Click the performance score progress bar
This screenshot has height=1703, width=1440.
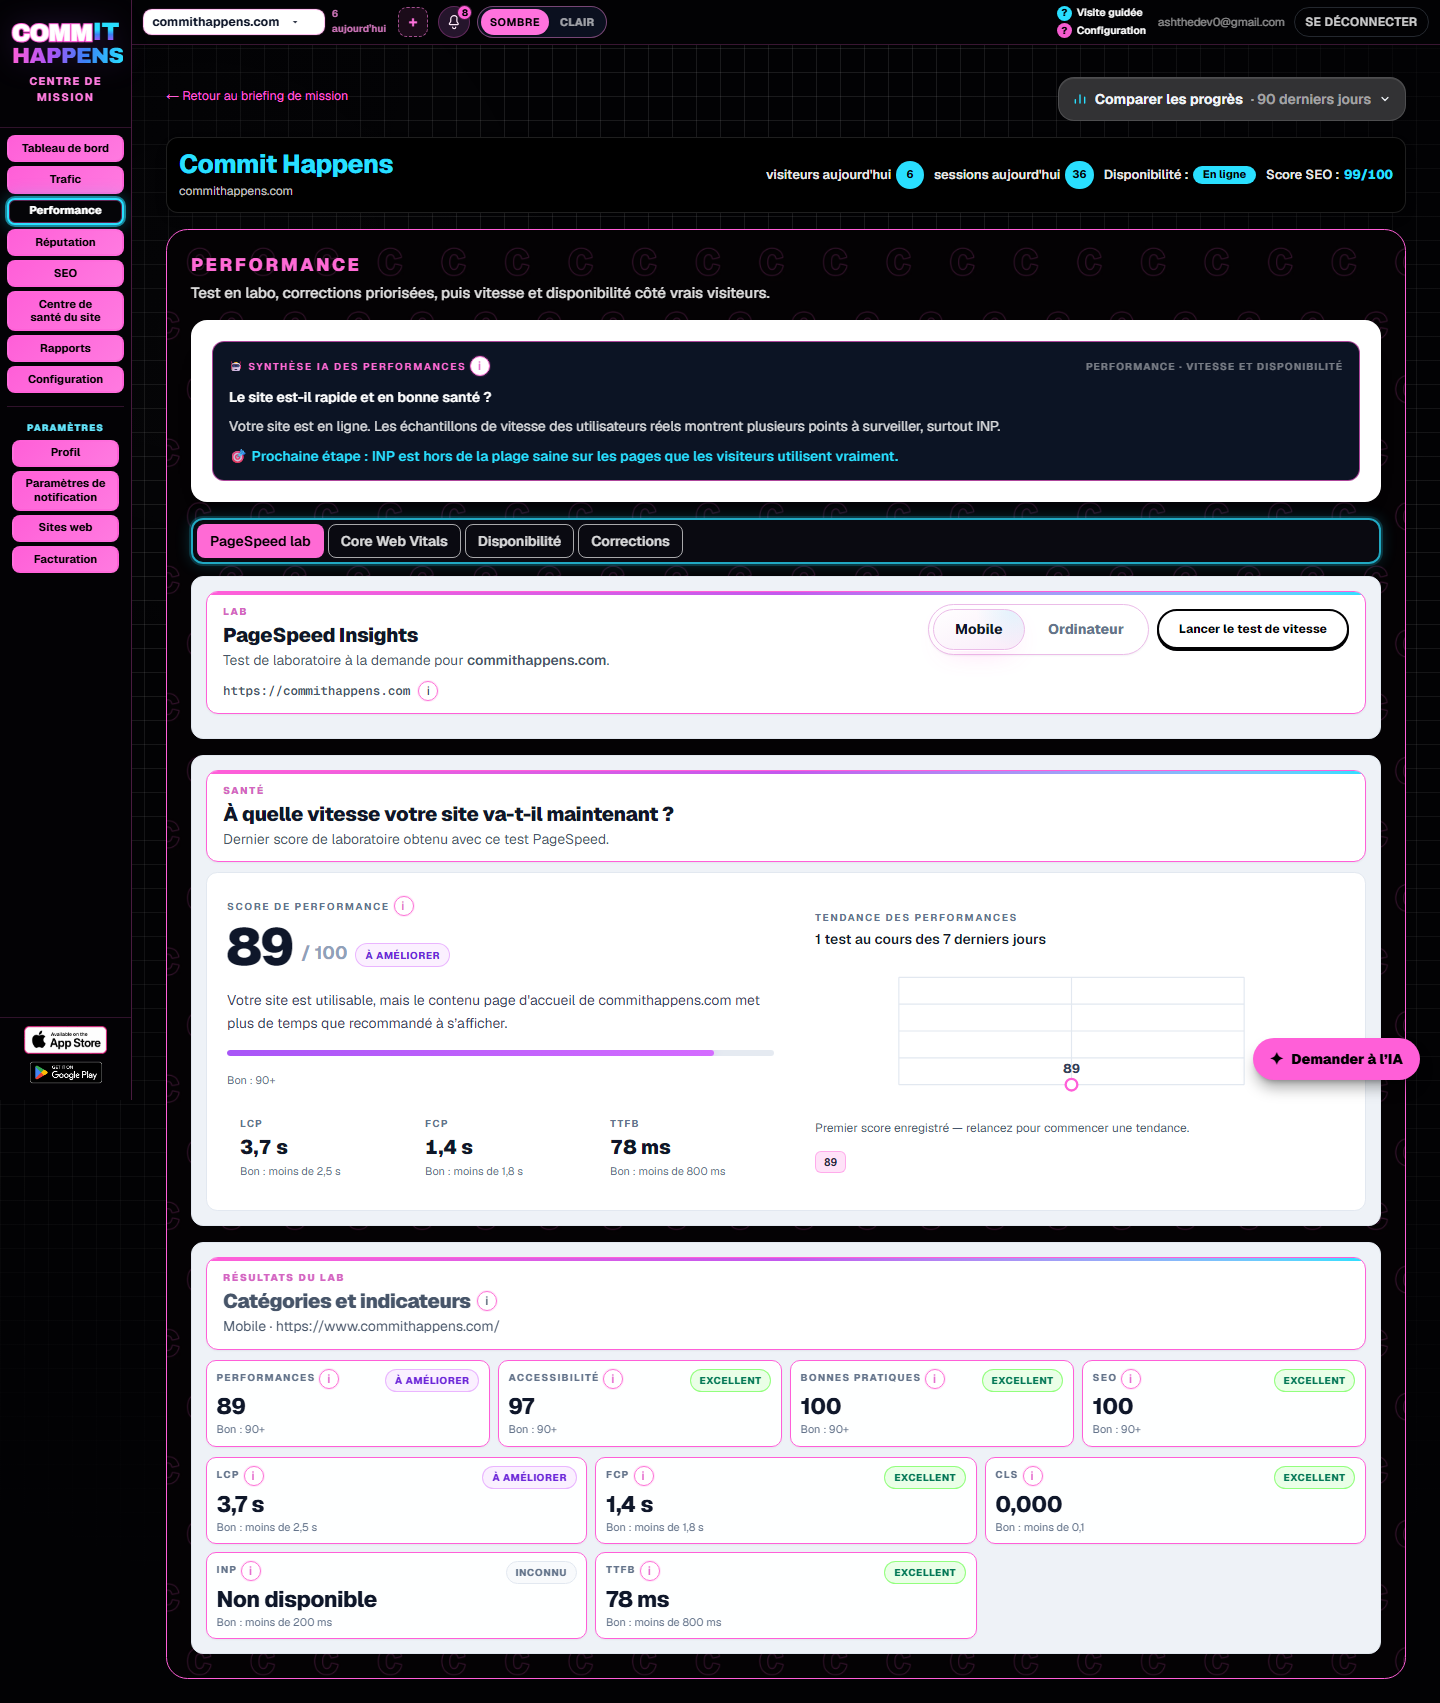[500, 1053]
